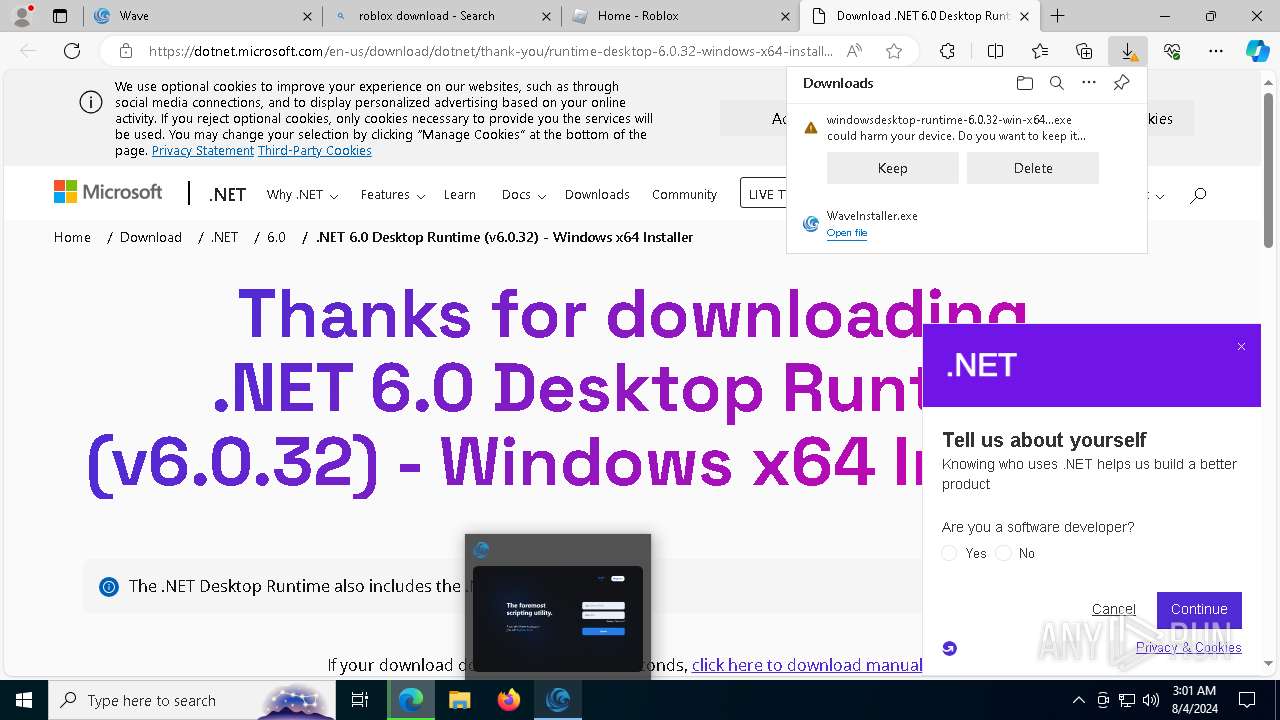Image resolution: width=1280 pixels, height=720 pixels.
Task: Open the Favorites list icon
Action: pyautogui.click(x=1040, y=51)
